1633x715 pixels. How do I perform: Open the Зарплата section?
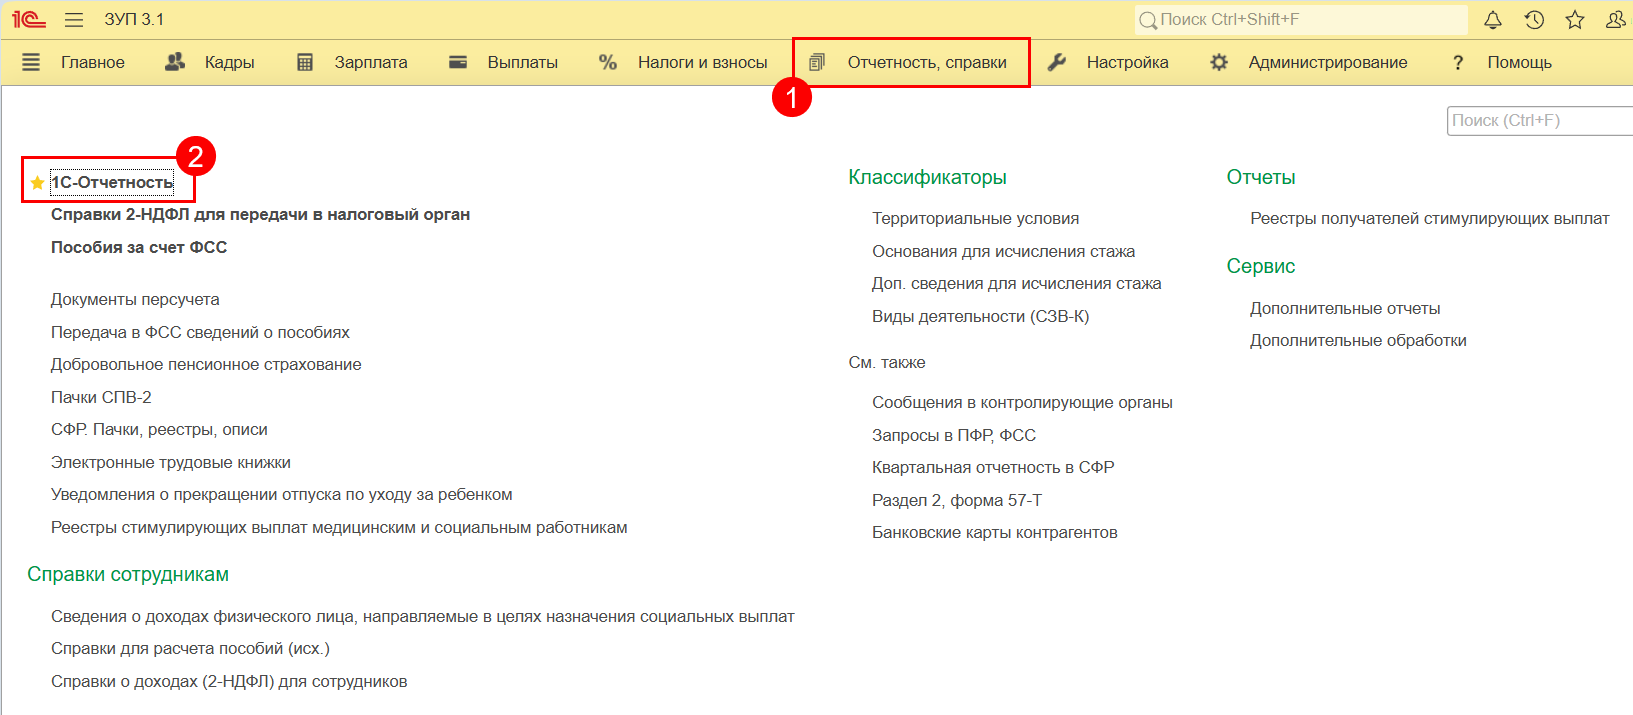(370, 63)
